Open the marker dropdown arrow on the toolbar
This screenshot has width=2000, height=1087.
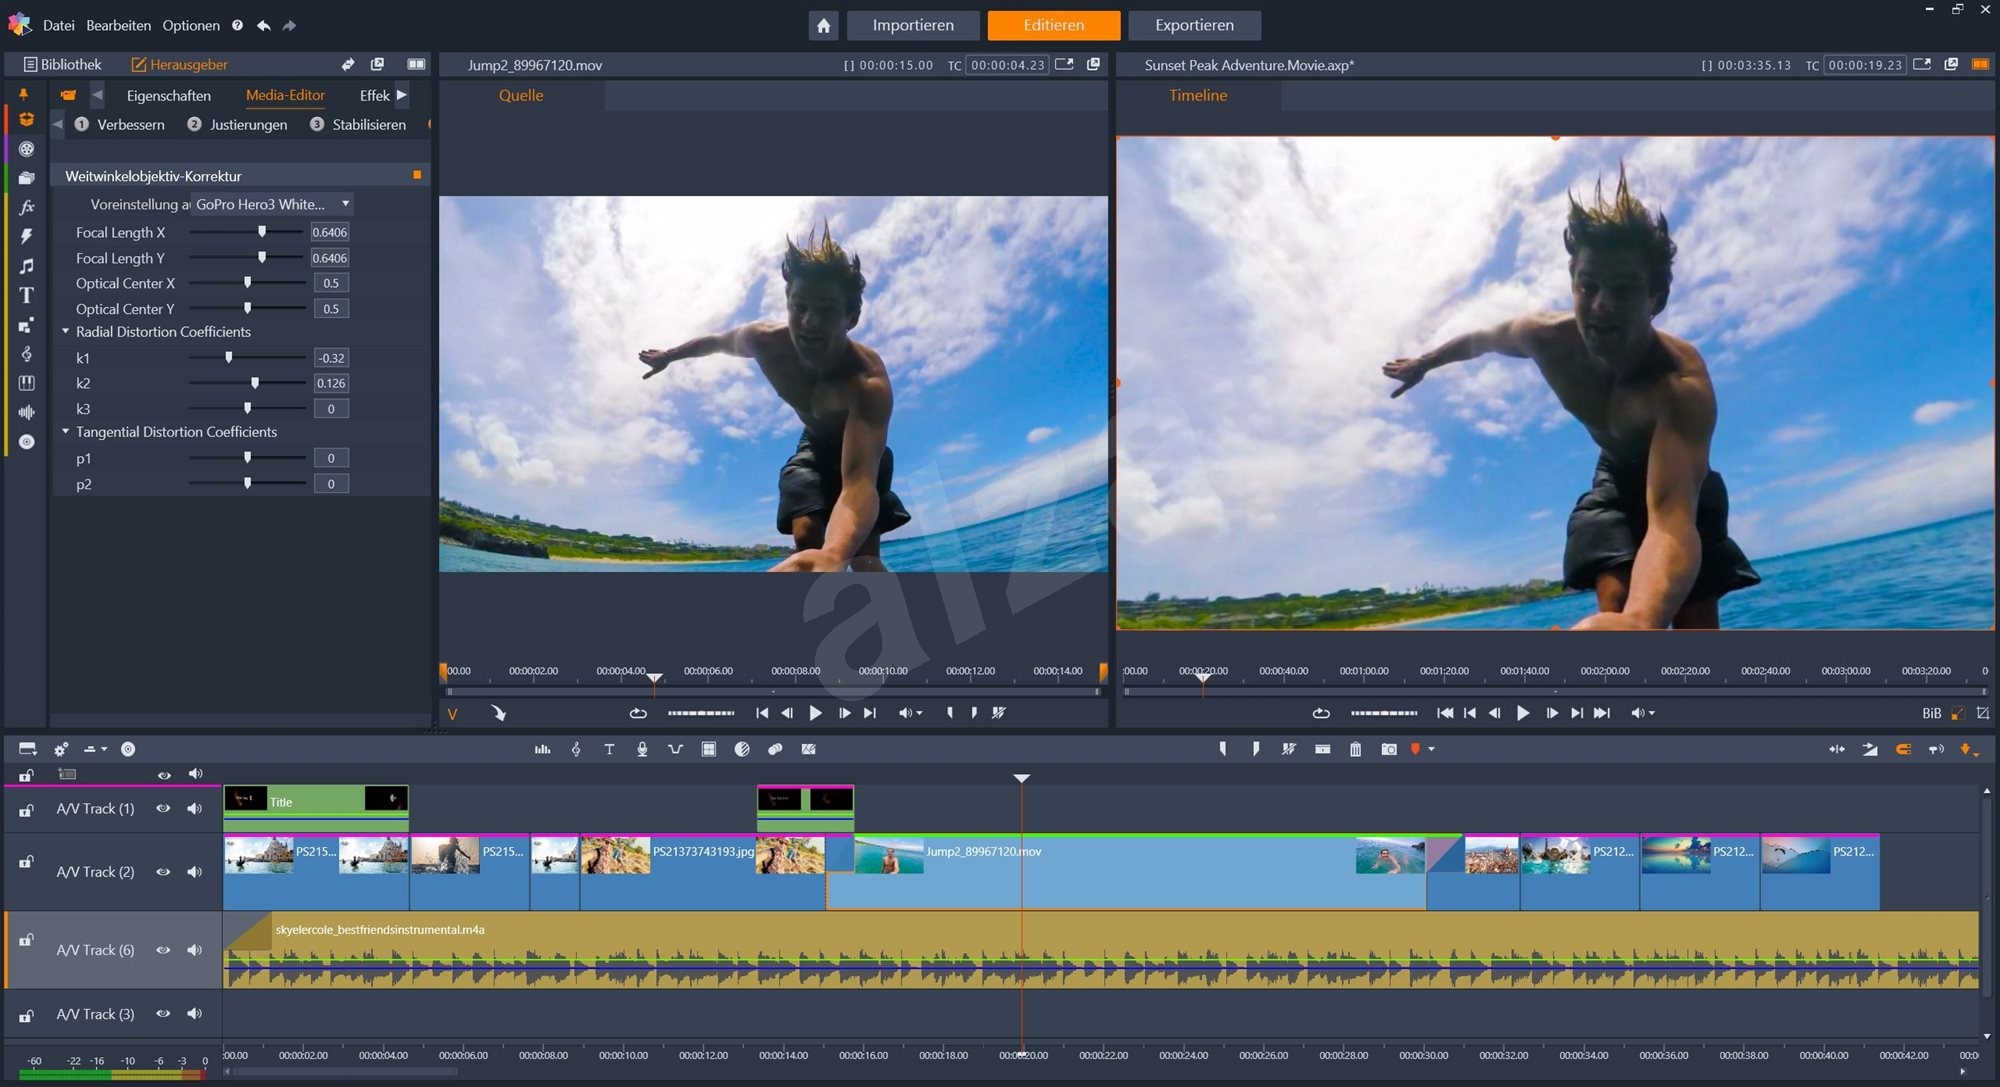click(x=1433, y=749)
